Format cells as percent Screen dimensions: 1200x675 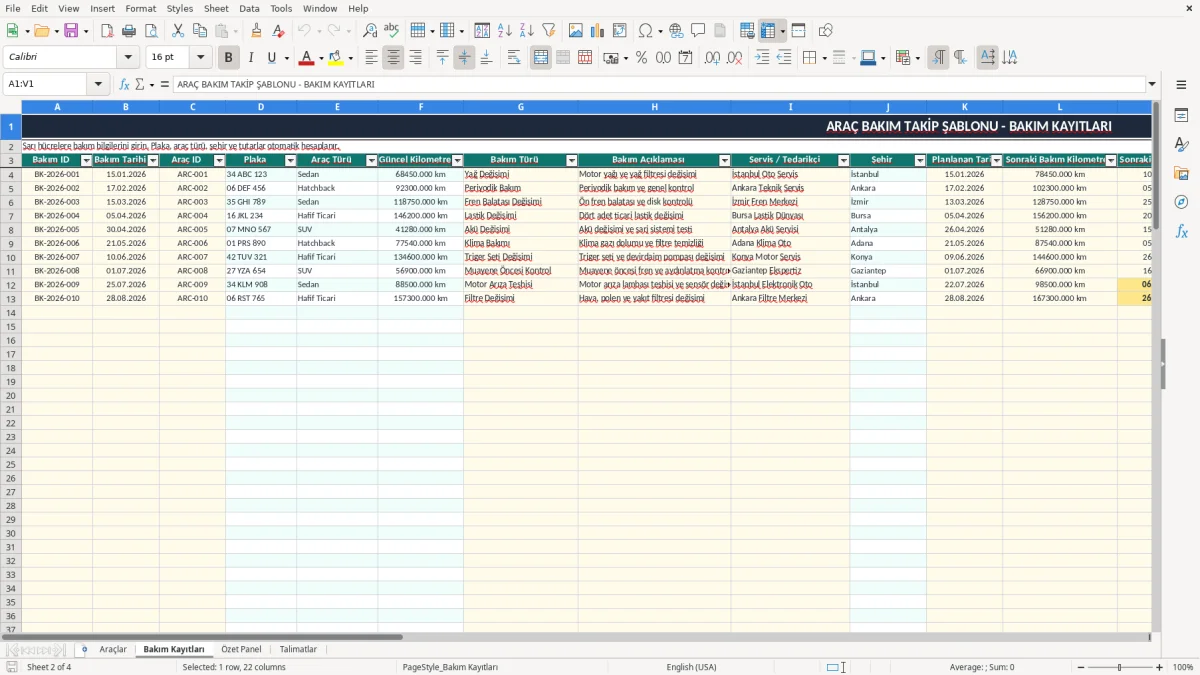(642, 58)
